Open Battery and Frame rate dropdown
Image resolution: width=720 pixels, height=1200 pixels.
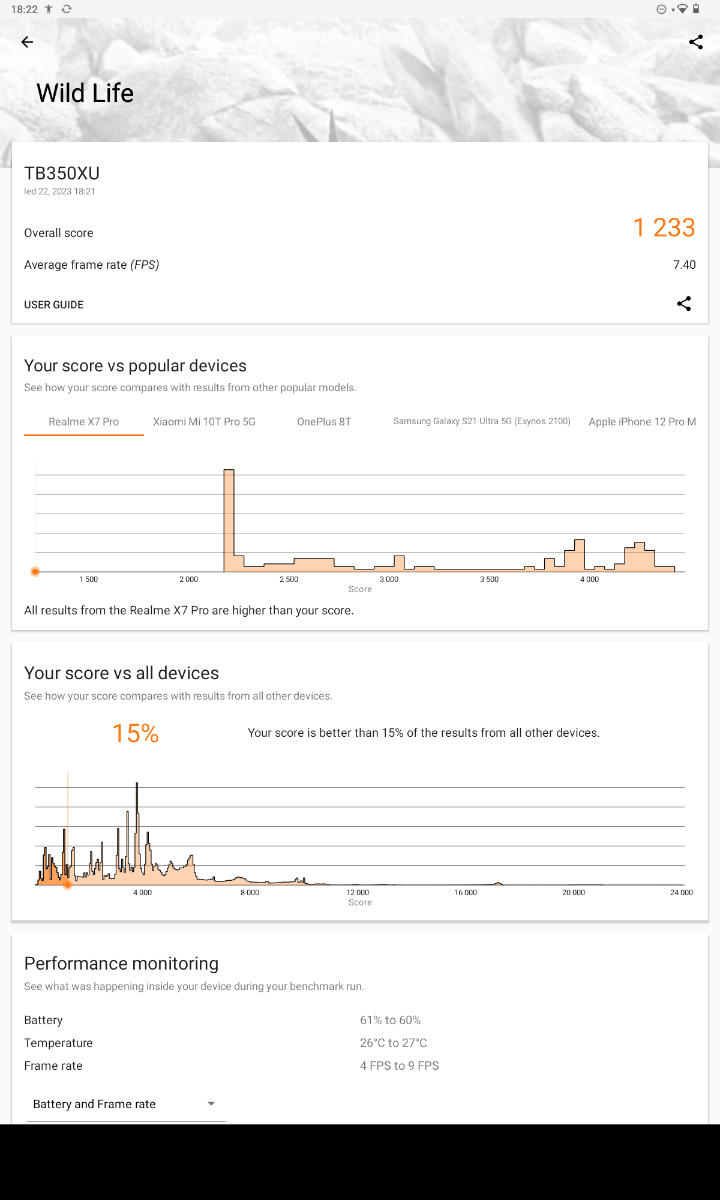pyautogui.click(x=125, y=1104)
